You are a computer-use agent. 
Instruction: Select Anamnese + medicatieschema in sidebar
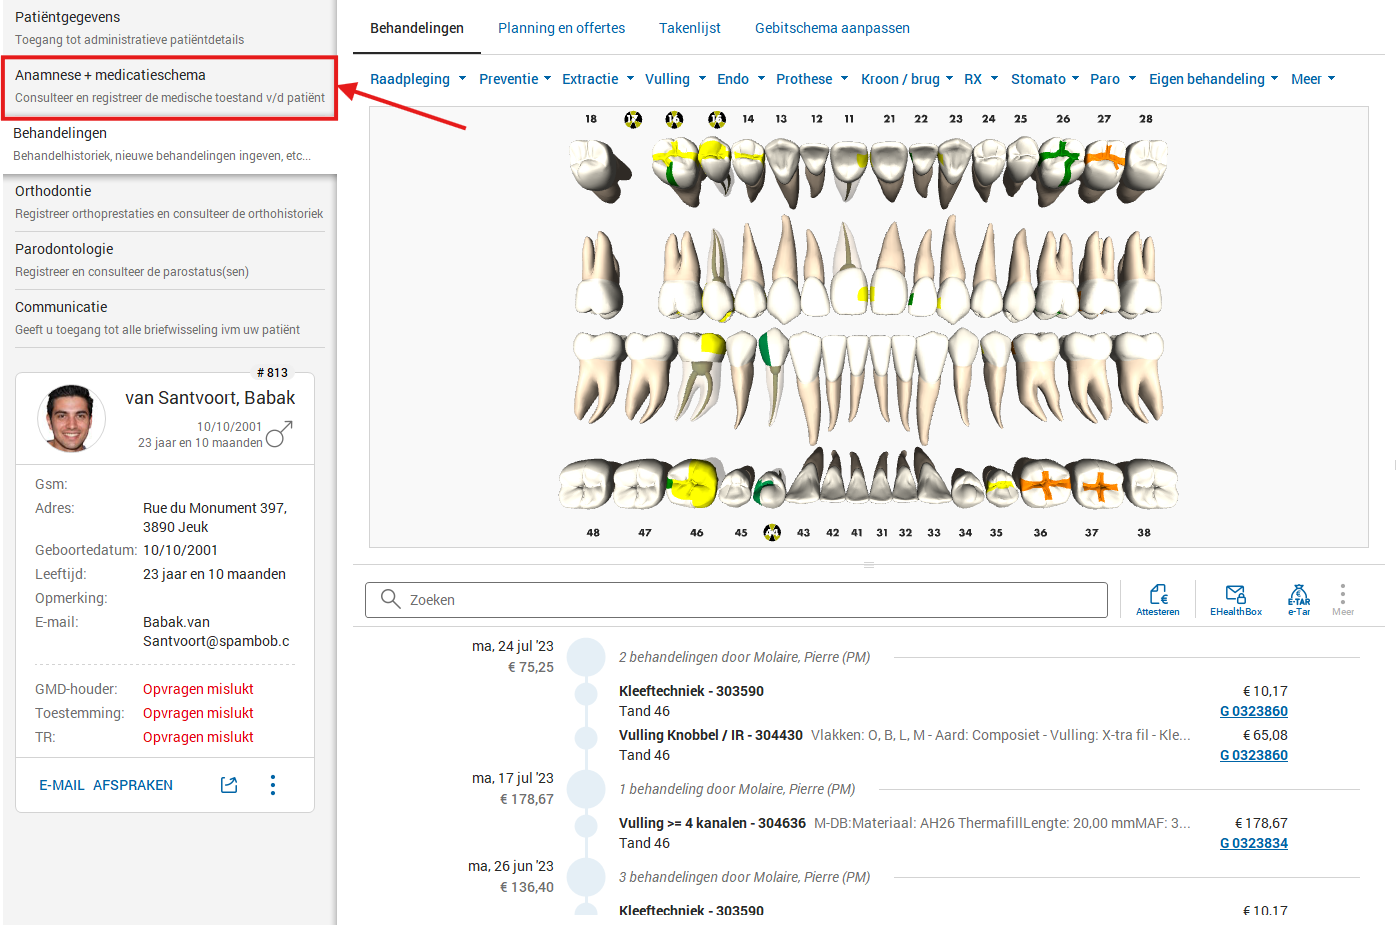169,86
